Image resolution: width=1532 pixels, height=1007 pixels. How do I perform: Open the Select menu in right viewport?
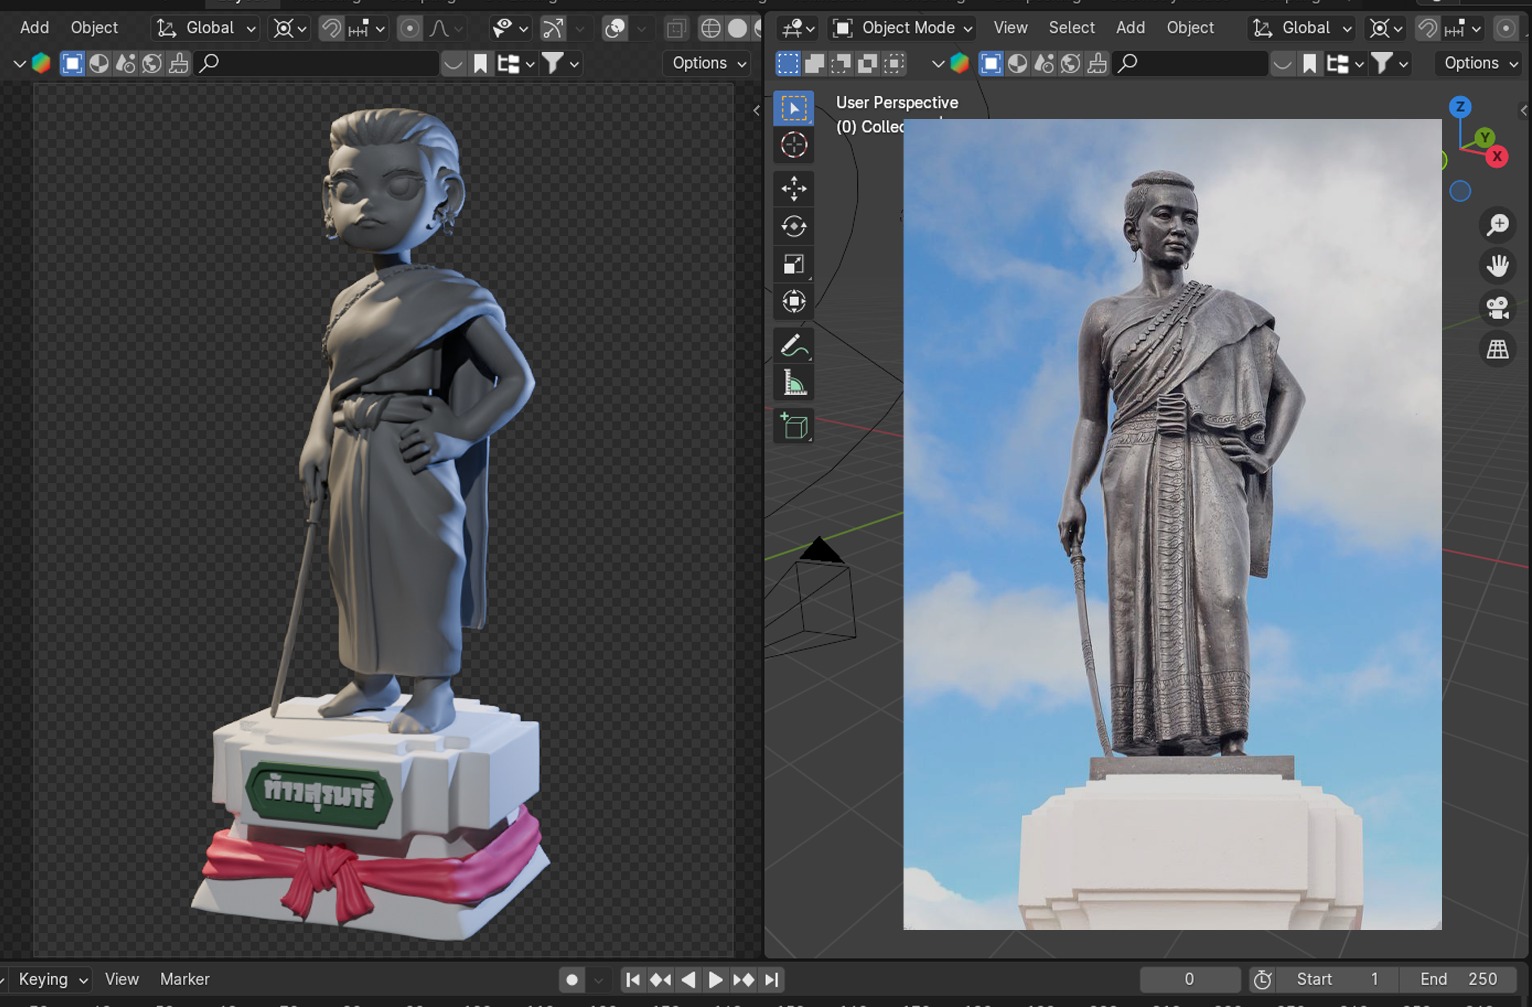click(x=1071, y=28)
